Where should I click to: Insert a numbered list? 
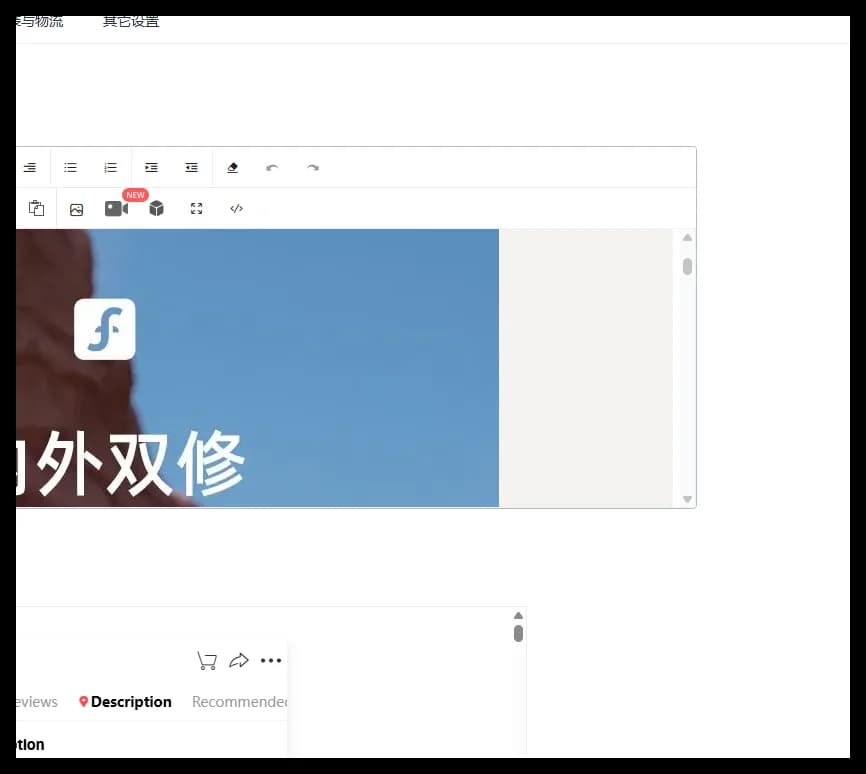click(110, 167)
